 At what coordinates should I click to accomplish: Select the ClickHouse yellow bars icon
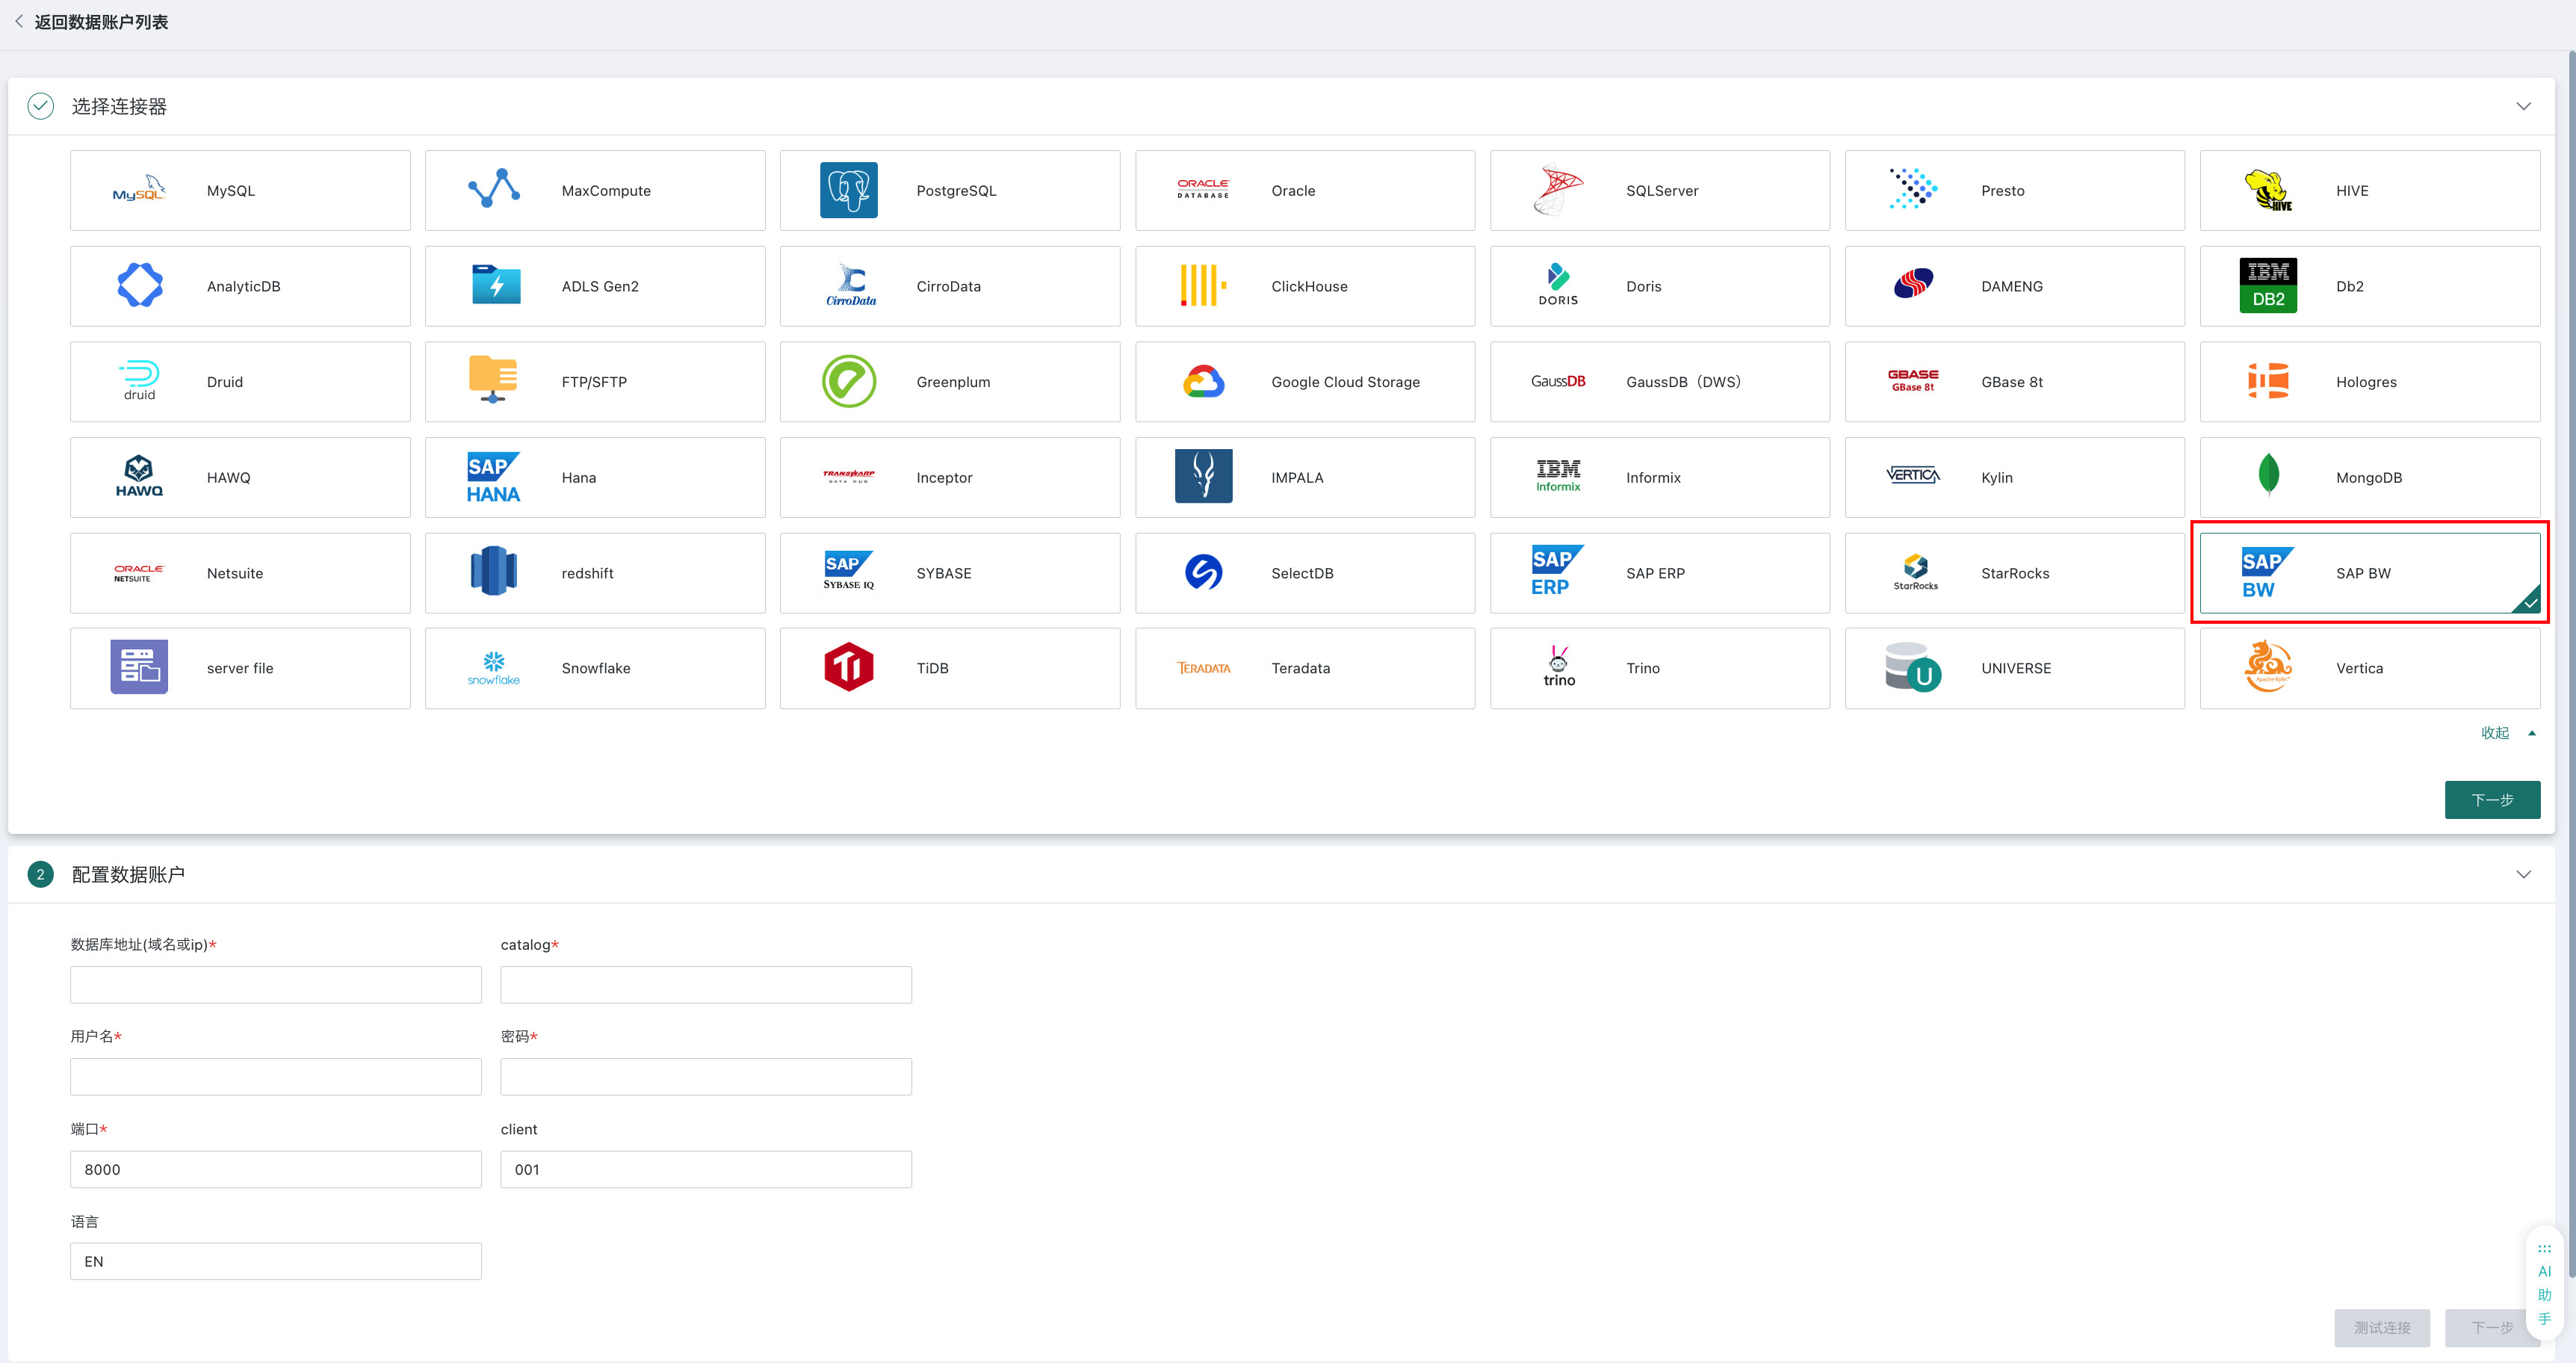click(x=1203, y=286)
